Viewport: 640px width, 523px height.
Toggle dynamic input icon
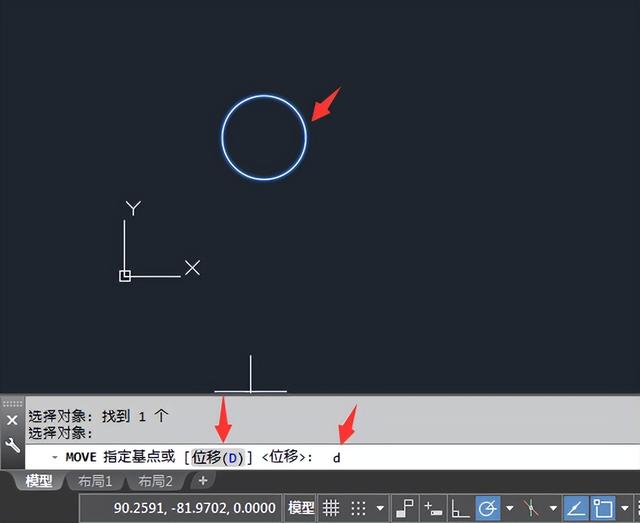coord(433,508)
